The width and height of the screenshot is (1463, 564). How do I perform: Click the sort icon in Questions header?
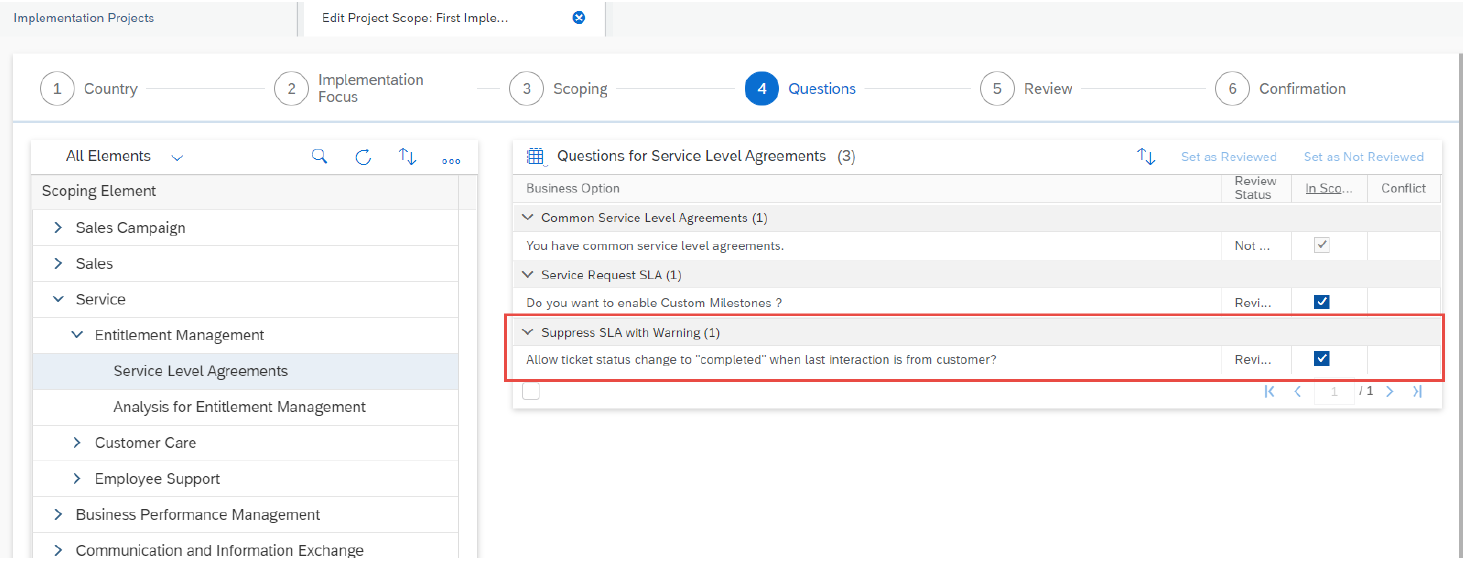point(1146,156)
